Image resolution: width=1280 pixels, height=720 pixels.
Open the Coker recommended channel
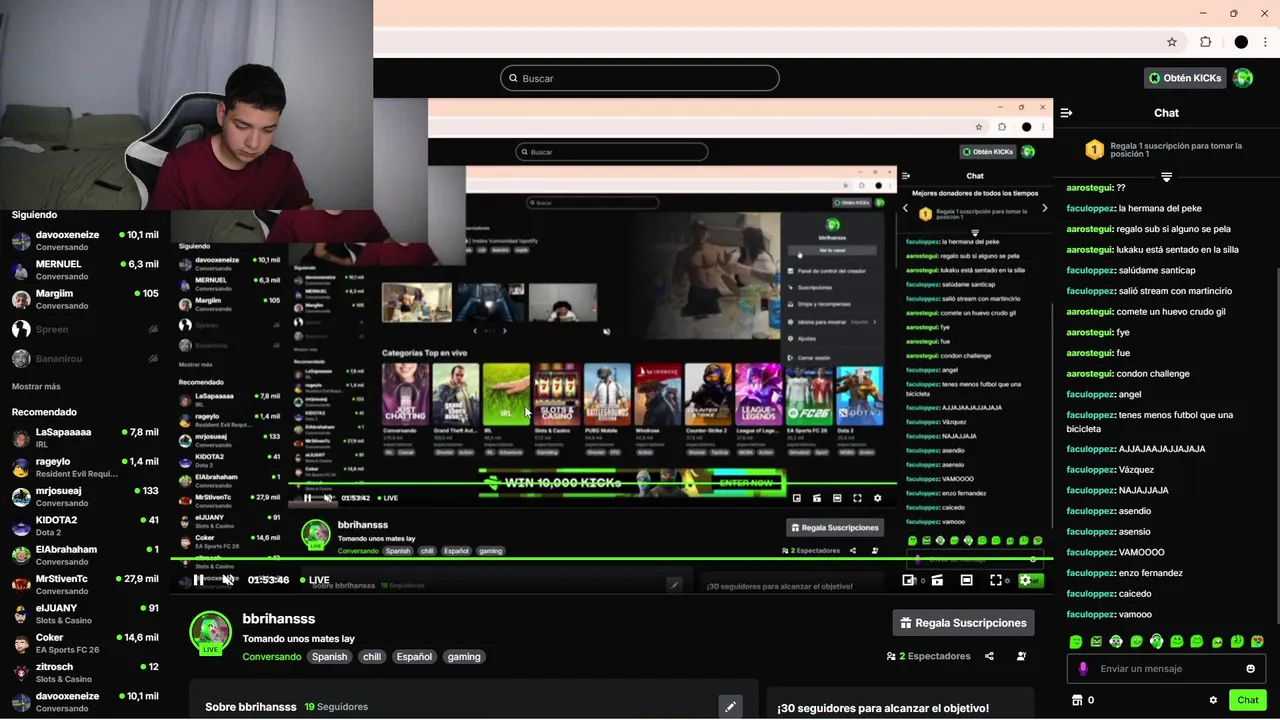85,643
